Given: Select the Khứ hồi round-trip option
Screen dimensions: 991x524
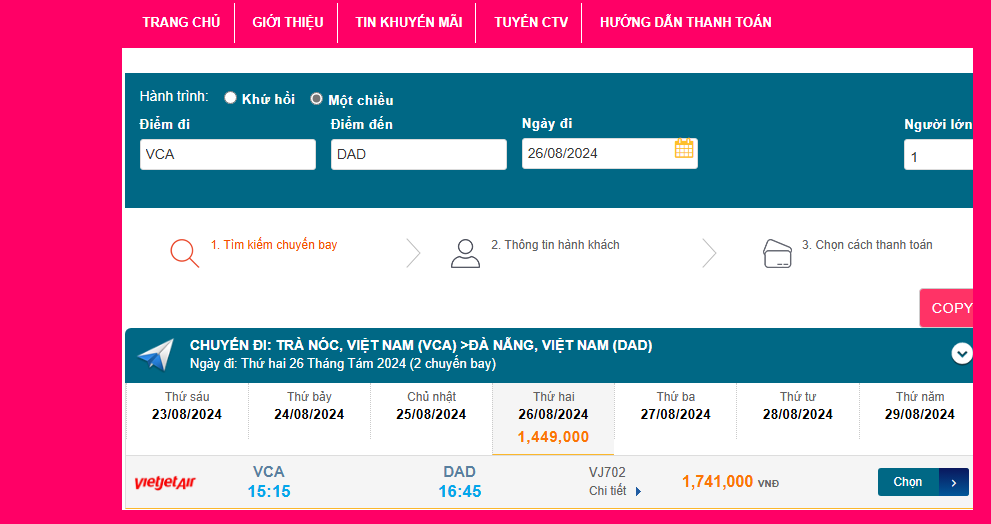Looking at the screenshot, I should point(231,98).
